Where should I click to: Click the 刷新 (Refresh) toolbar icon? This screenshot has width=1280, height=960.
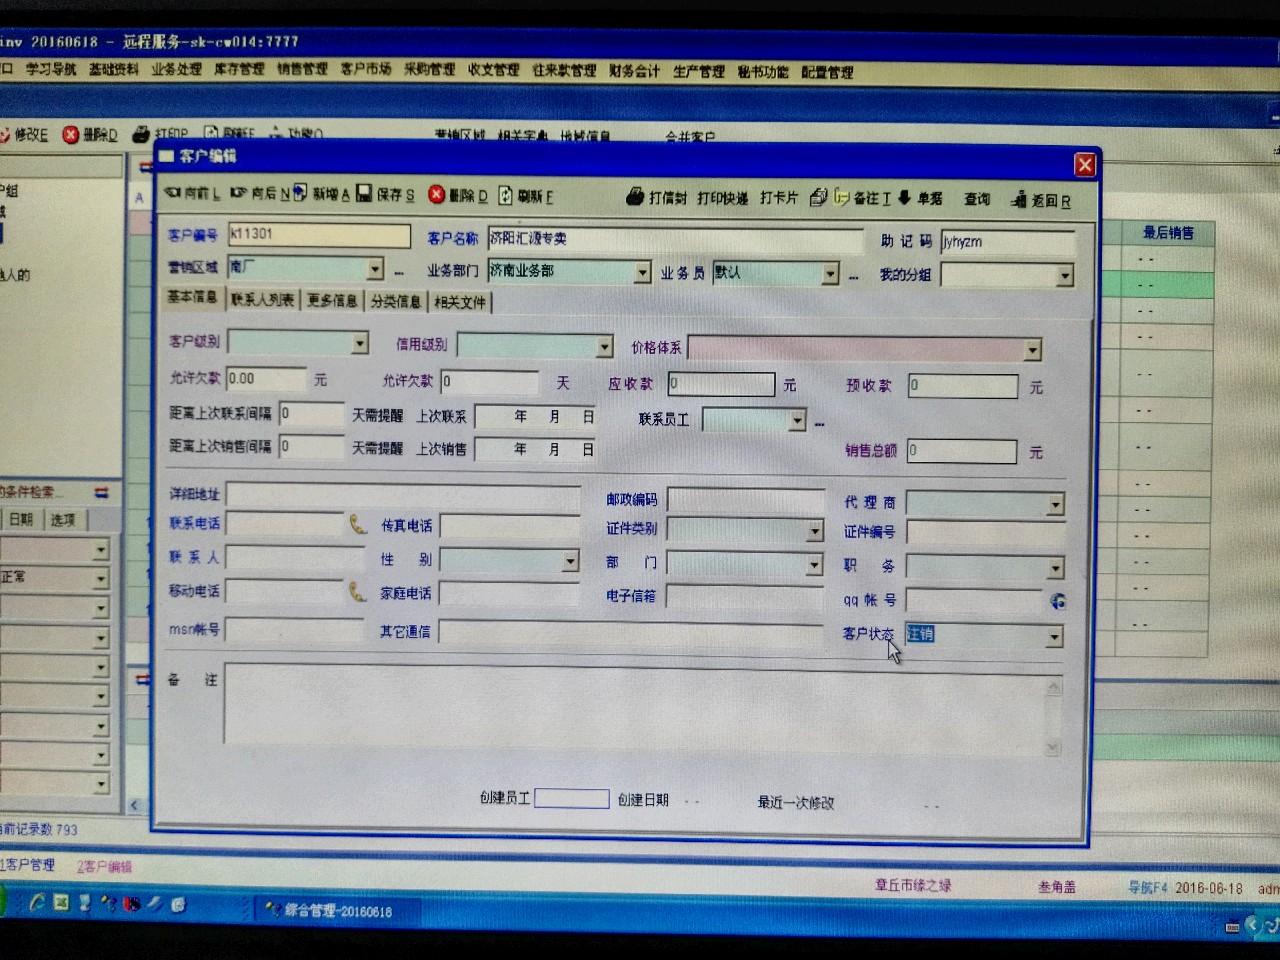click(505, 196)
